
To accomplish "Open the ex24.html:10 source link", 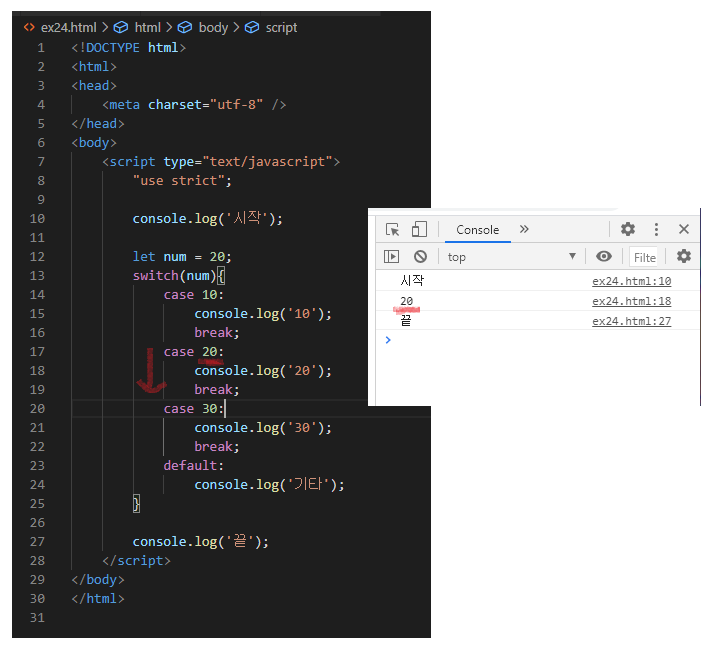I will pos(631,281).
